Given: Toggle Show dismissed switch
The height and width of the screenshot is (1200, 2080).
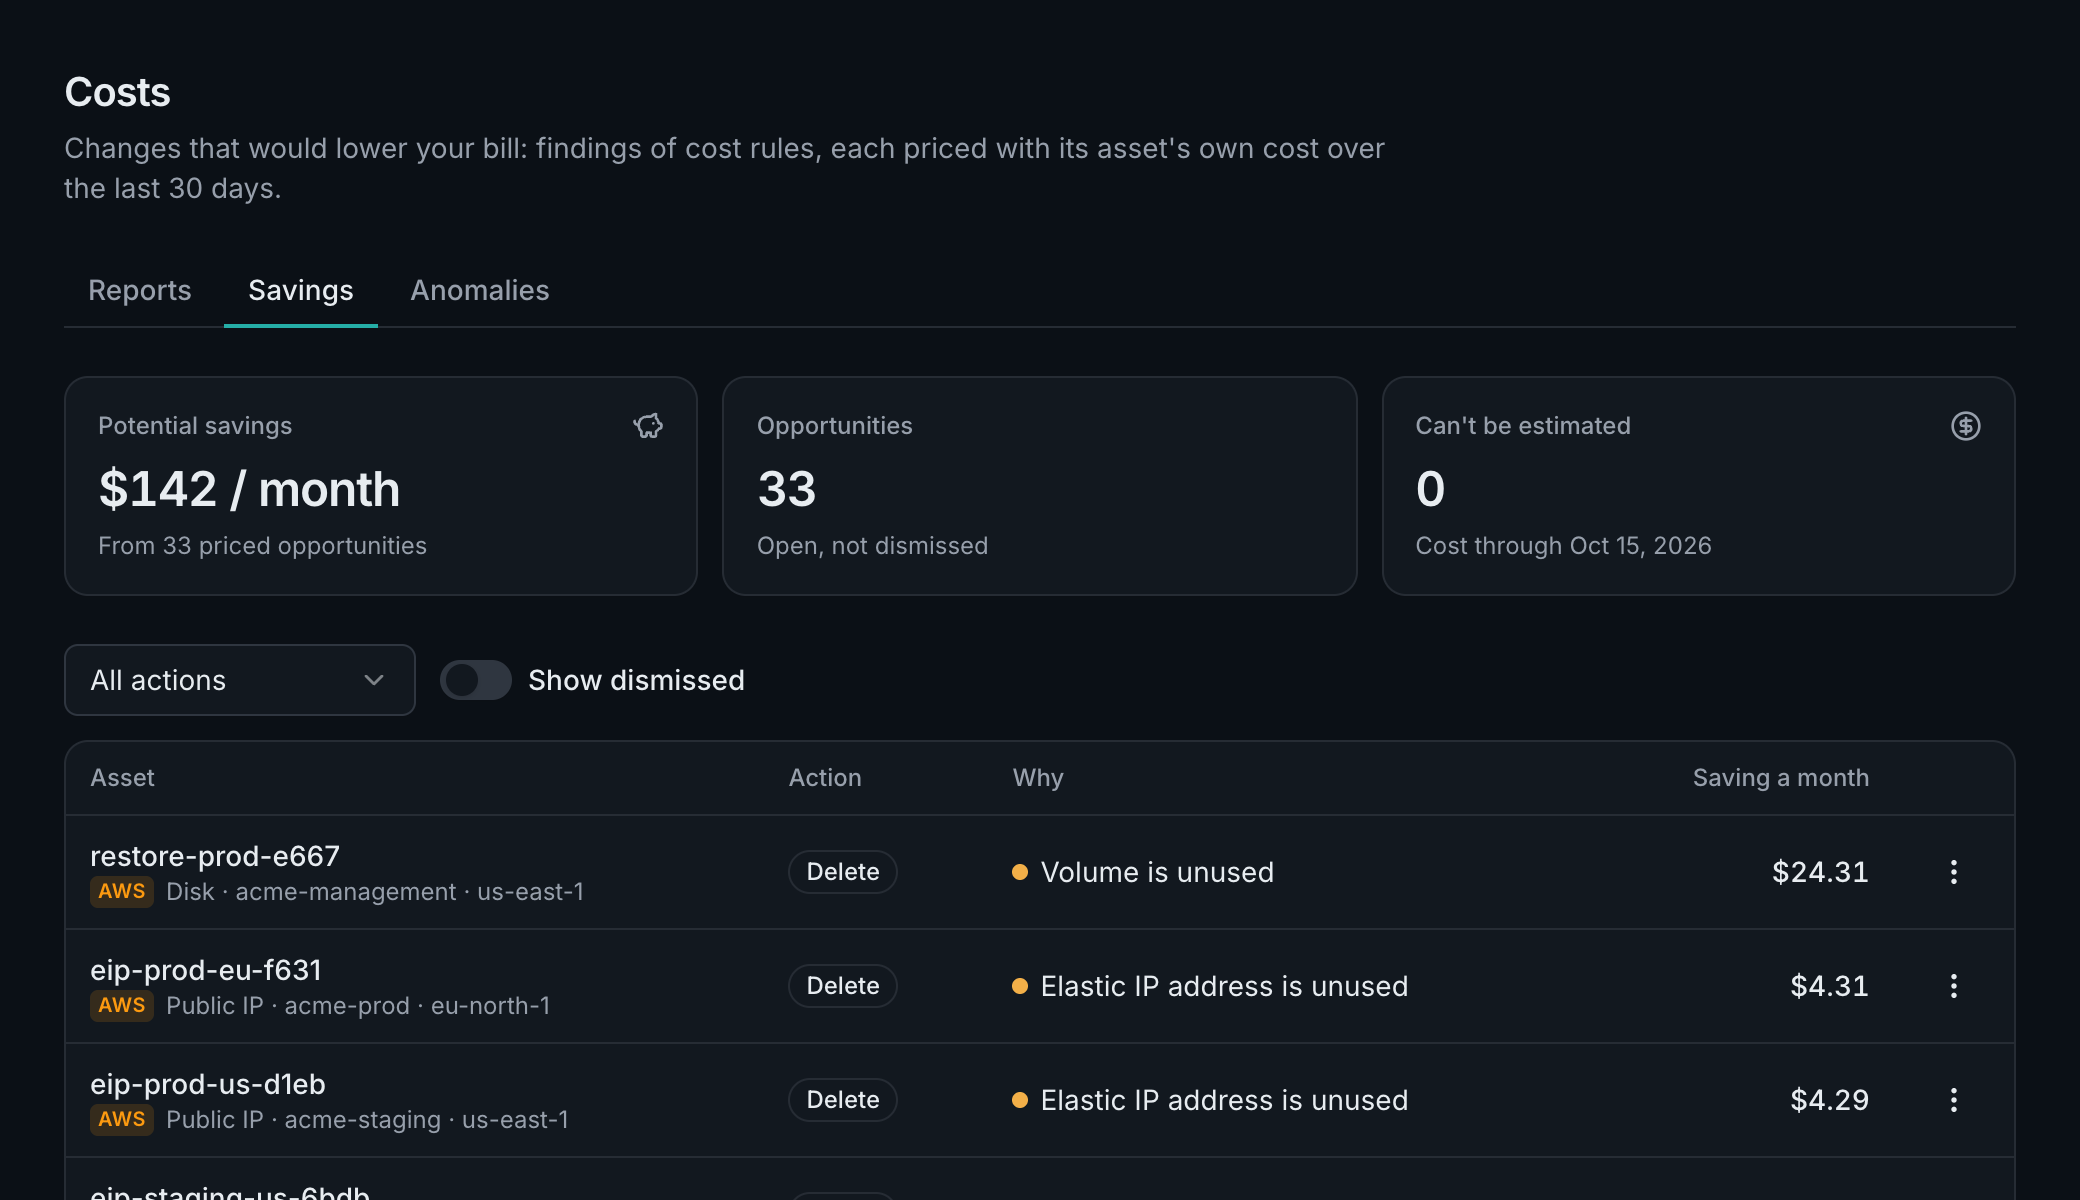Looking at the screenshot, I should (476, 680).
